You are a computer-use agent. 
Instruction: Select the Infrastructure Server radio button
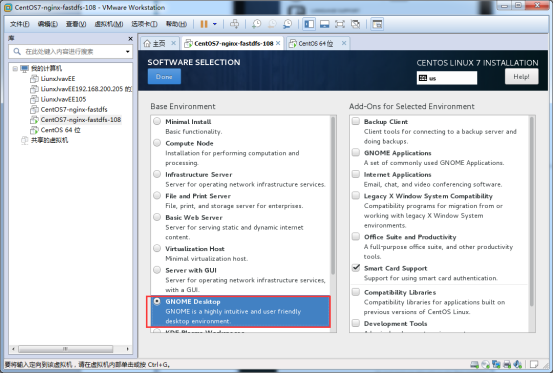[157, 174]
